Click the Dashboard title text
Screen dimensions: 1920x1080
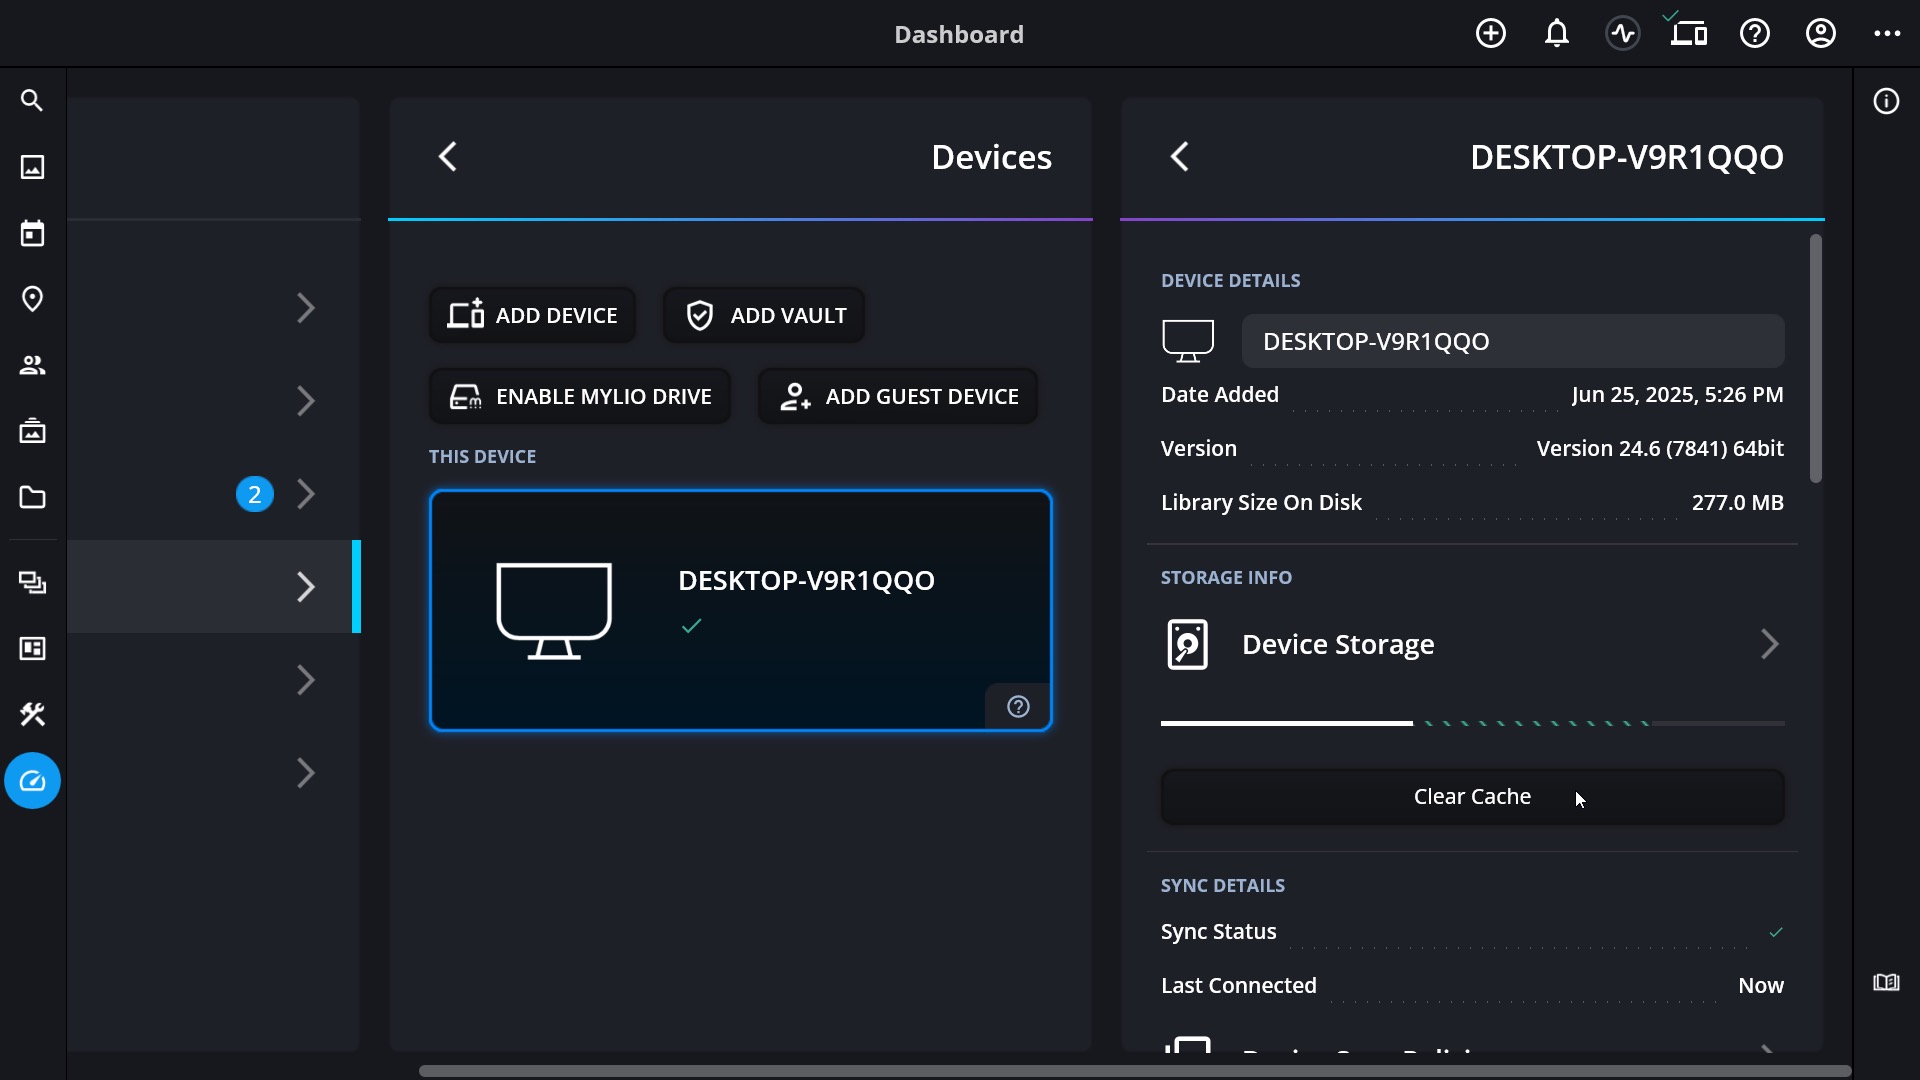(x=959, y=34)
